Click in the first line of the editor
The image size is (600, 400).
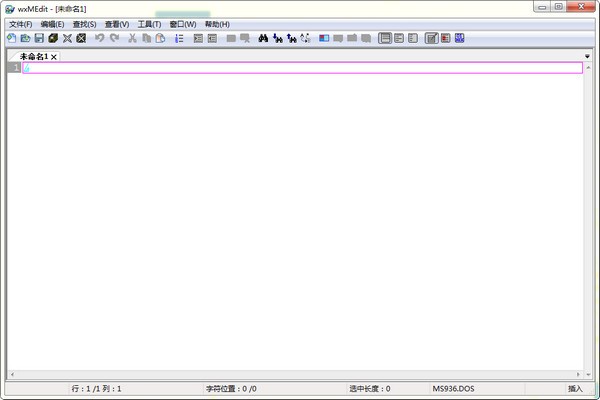[x=300, y=68]
